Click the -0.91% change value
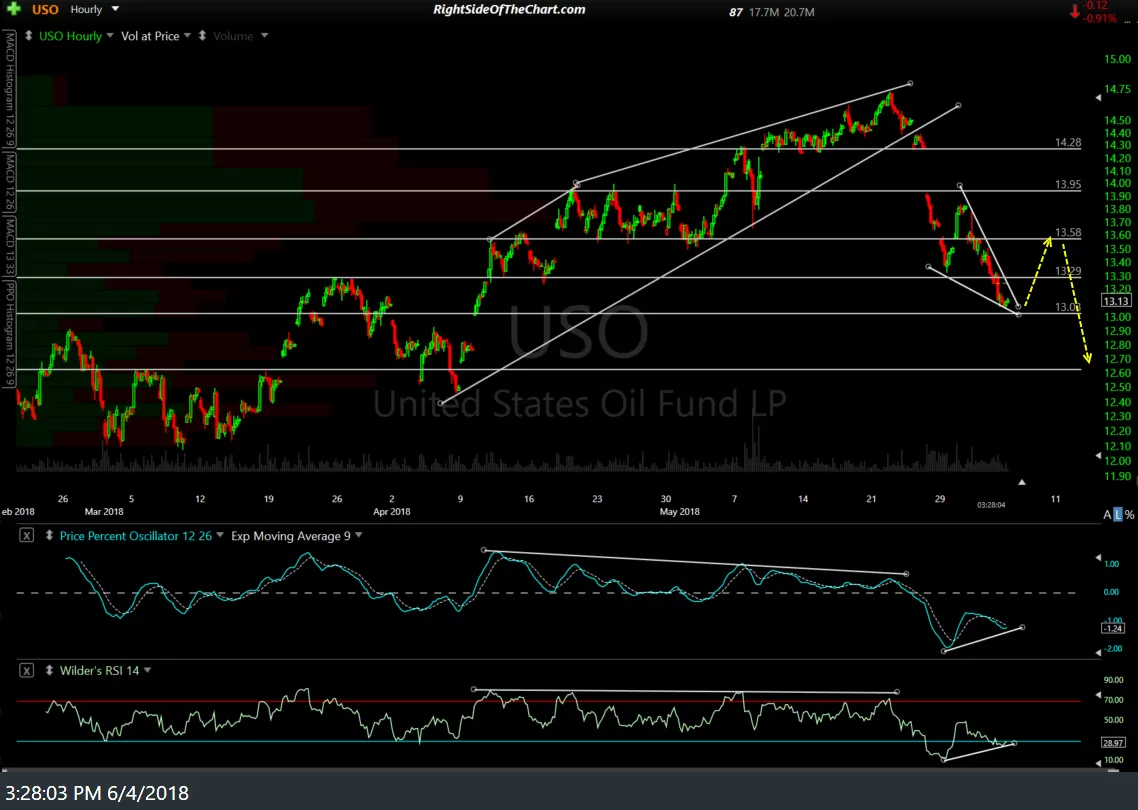Viewport: 1138px width, 810px height. coord(1099,18)
